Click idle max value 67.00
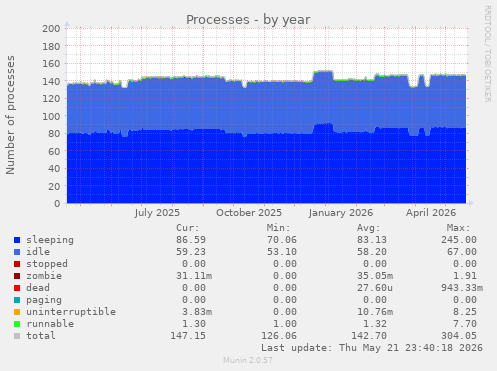497x371 pixels. point(462,252)
